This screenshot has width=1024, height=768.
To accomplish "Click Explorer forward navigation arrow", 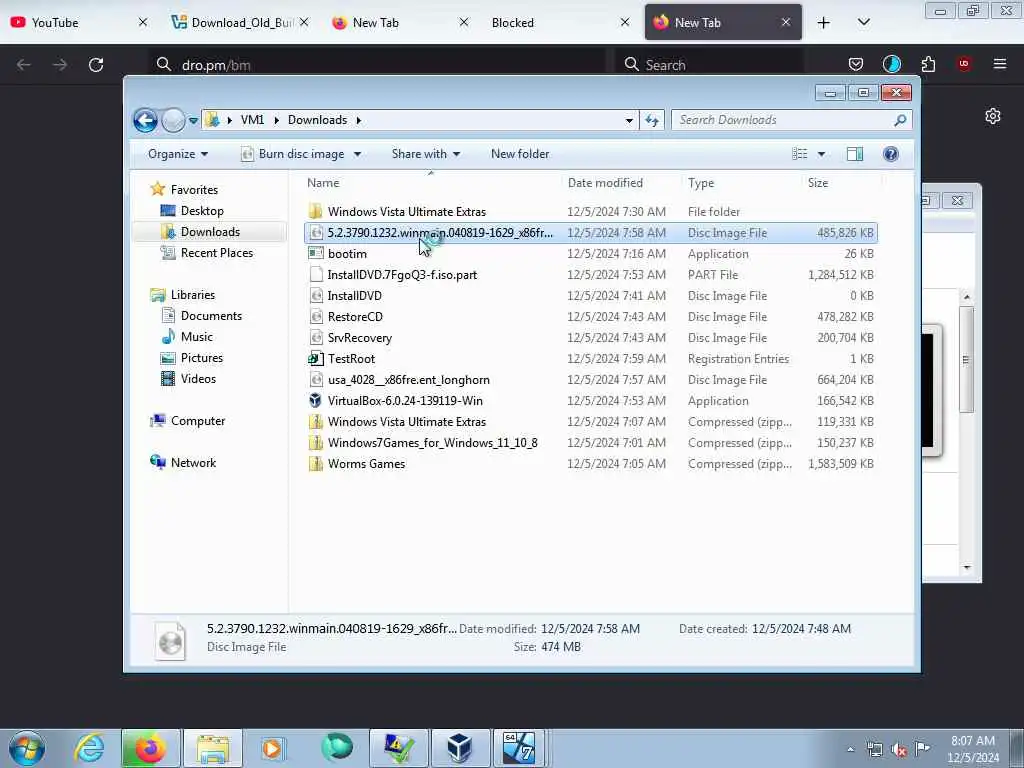I will click(173, 120).
